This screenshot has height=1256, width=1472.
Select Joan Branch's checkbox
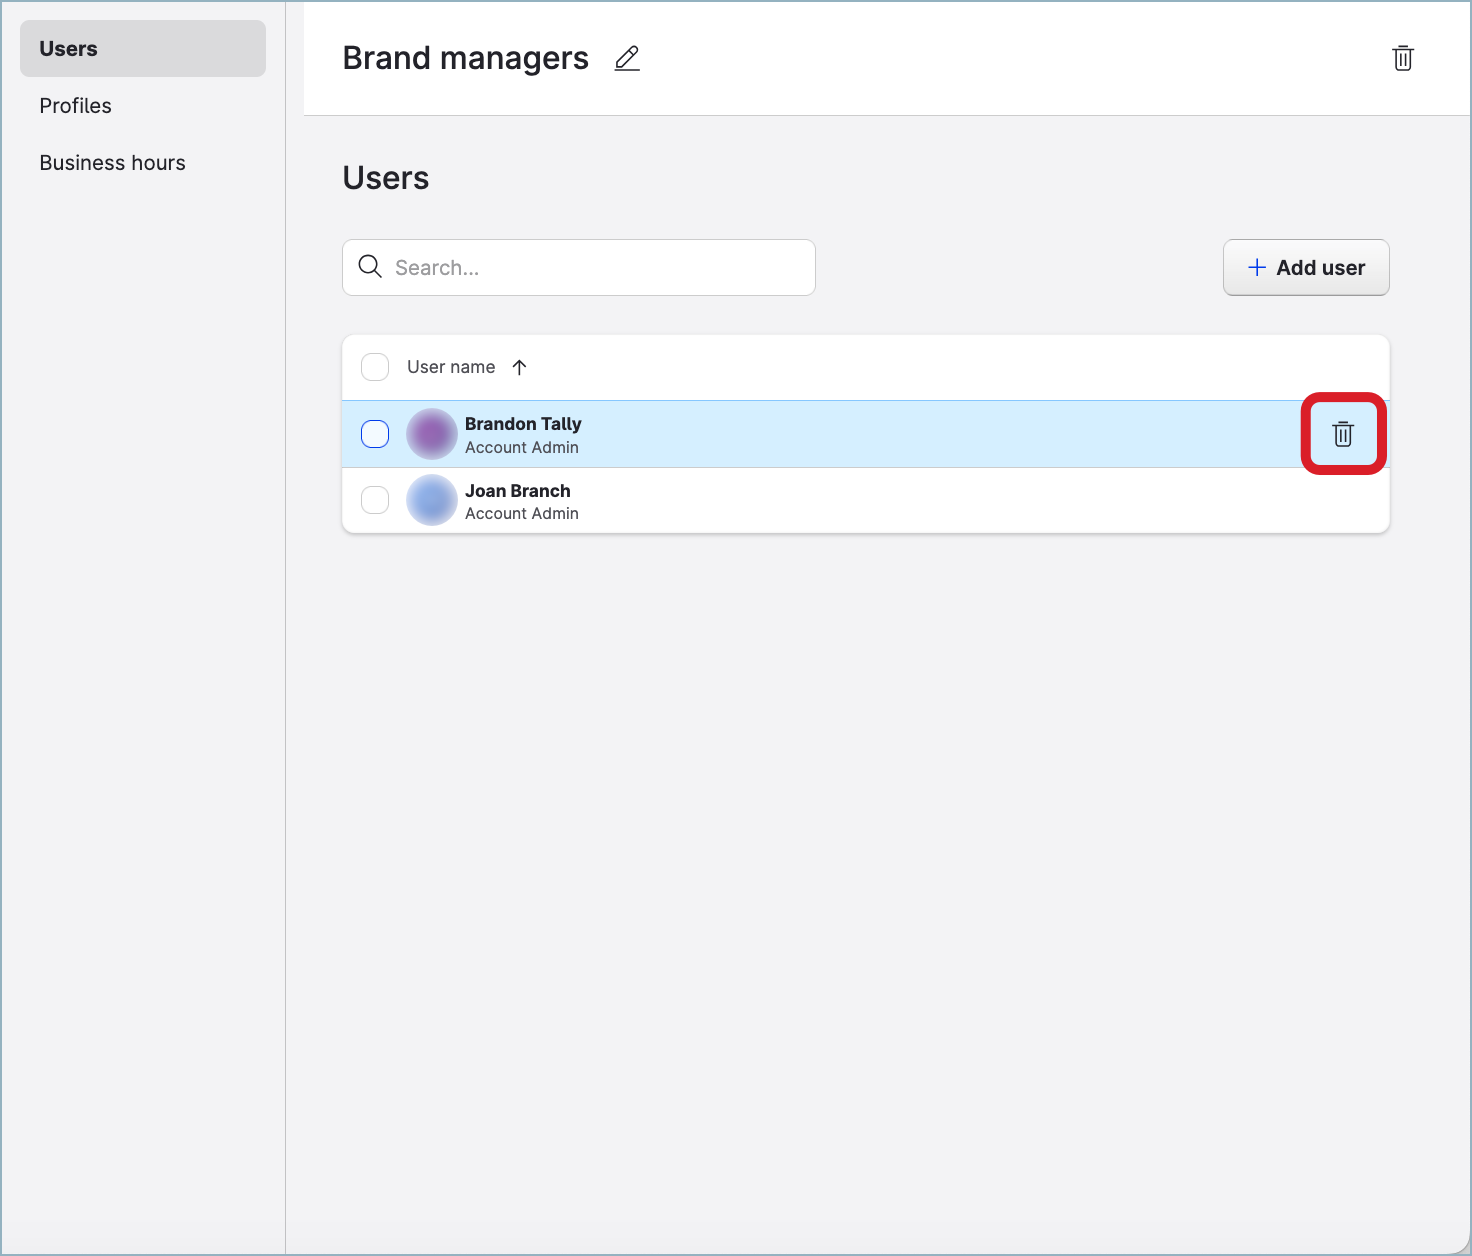point(375,500)
